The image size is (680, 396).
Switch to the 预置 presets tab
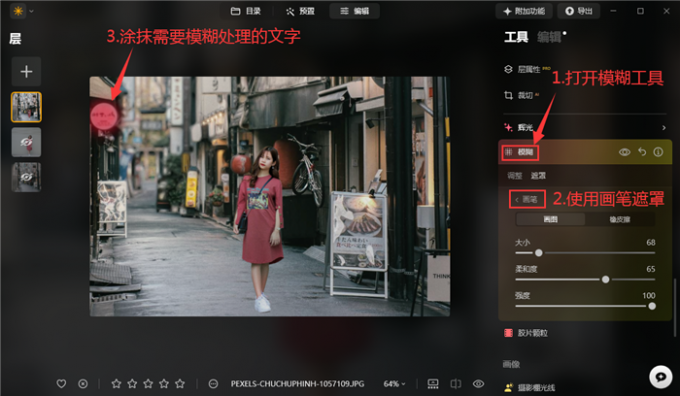point(300,11)
